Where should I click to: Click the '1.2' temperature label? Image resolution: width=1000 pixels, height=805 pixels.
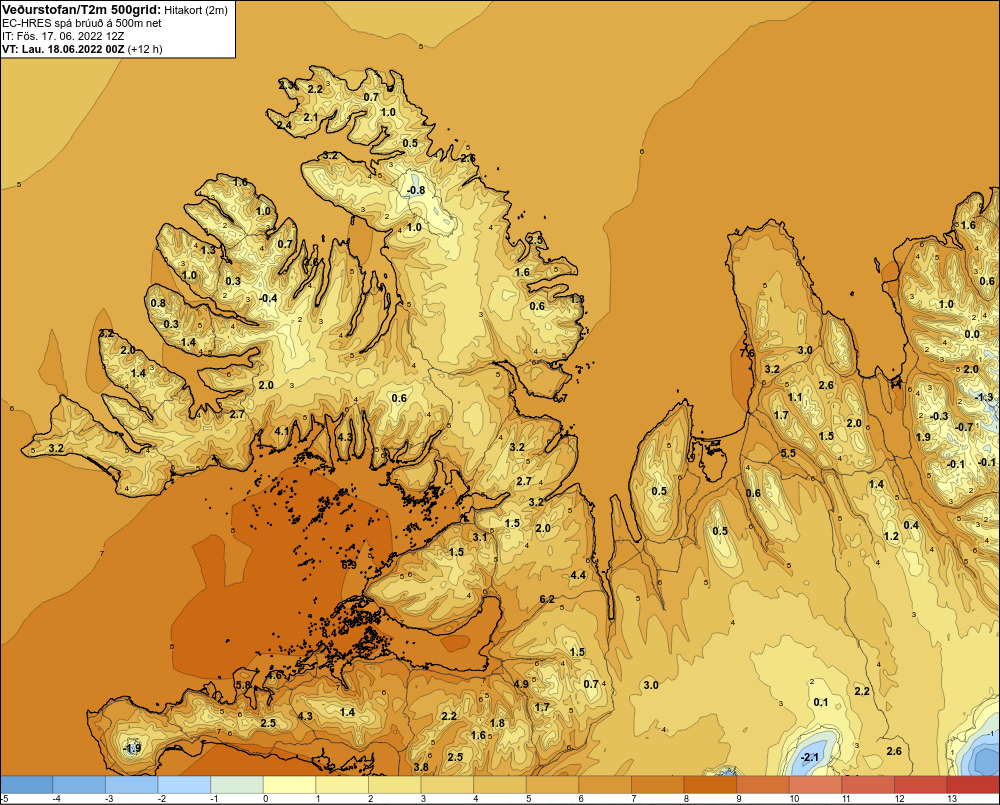(x=892, y=536)
